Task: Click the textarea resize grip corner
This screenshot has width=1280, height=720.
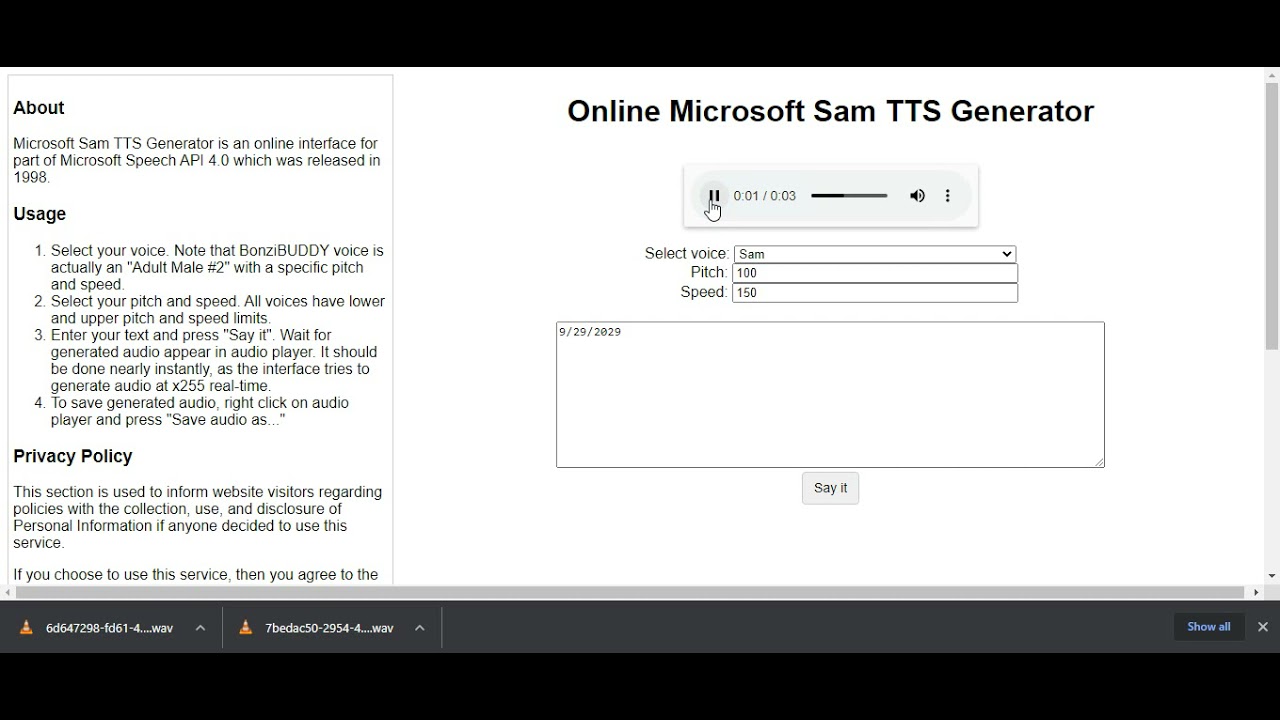Action: pos(1099,462)
